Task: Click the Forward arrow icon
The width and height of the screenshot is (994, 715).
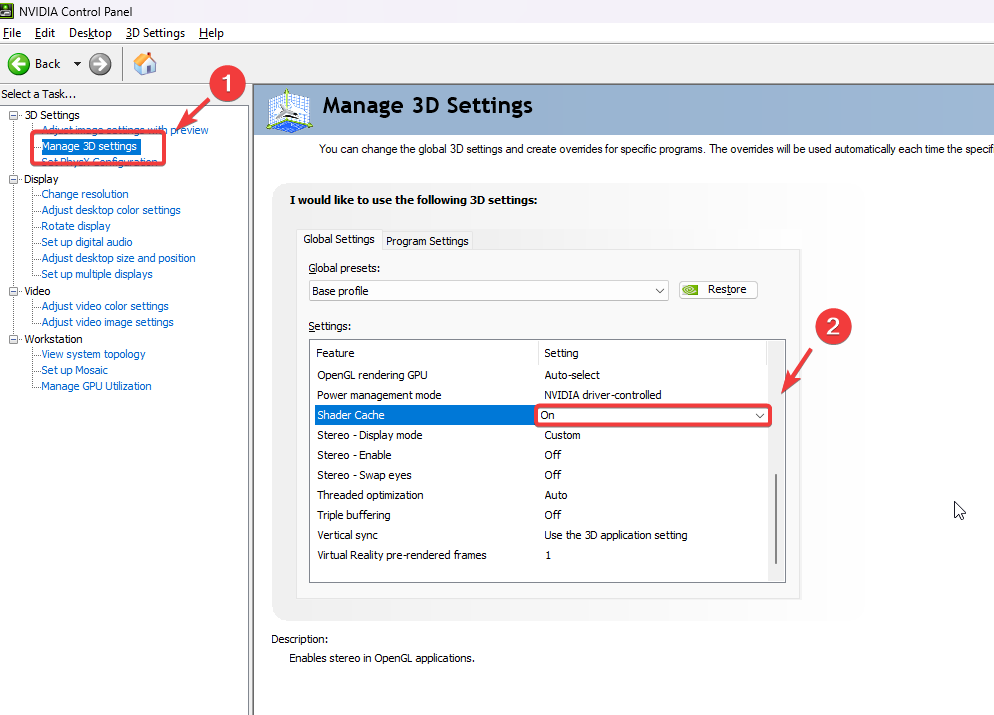Action: coord(100,64)
